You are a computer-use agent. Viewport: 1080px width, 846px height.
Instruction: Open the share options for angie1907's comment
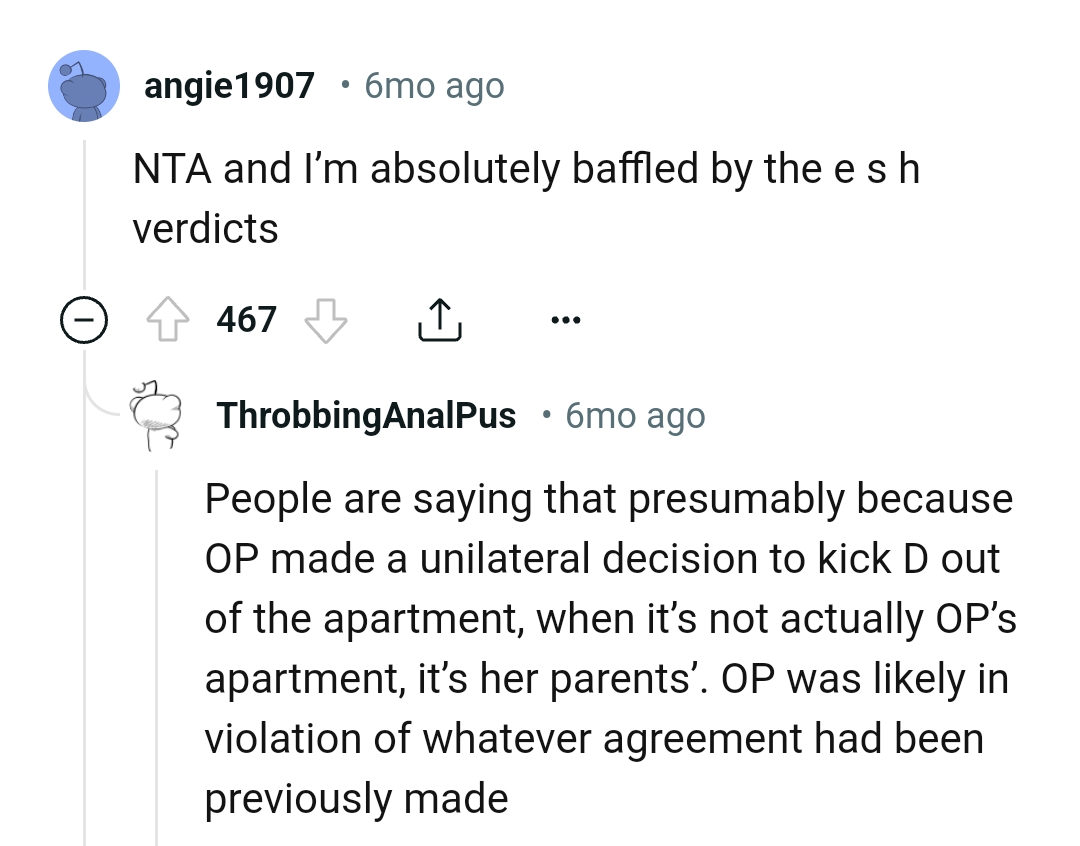point(439,318)
